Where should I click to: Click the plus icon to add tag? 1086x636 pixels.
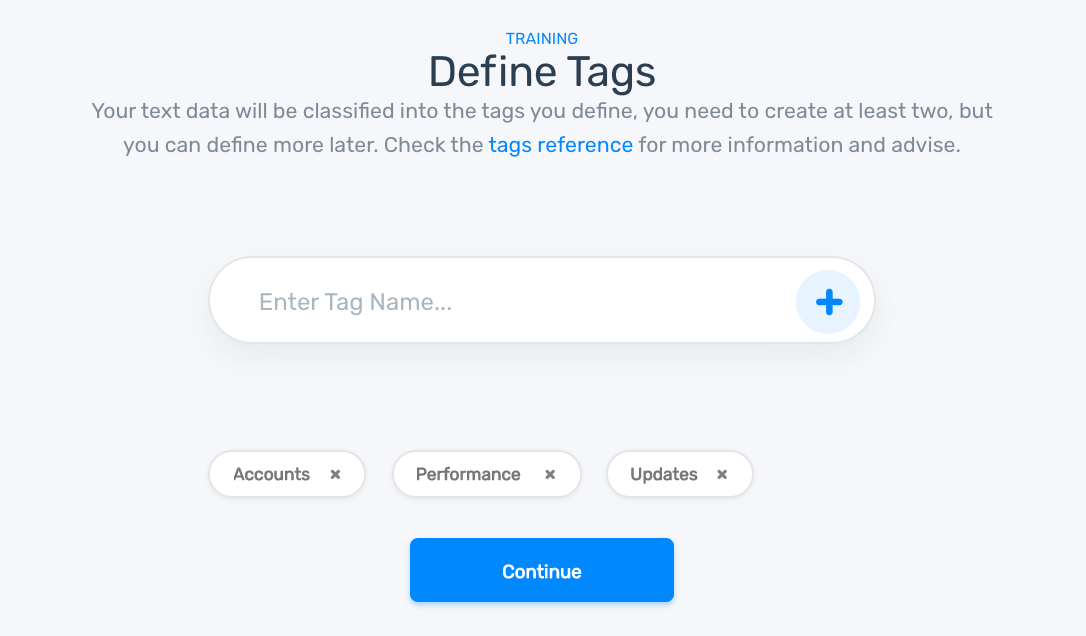[x=828, y=301]
